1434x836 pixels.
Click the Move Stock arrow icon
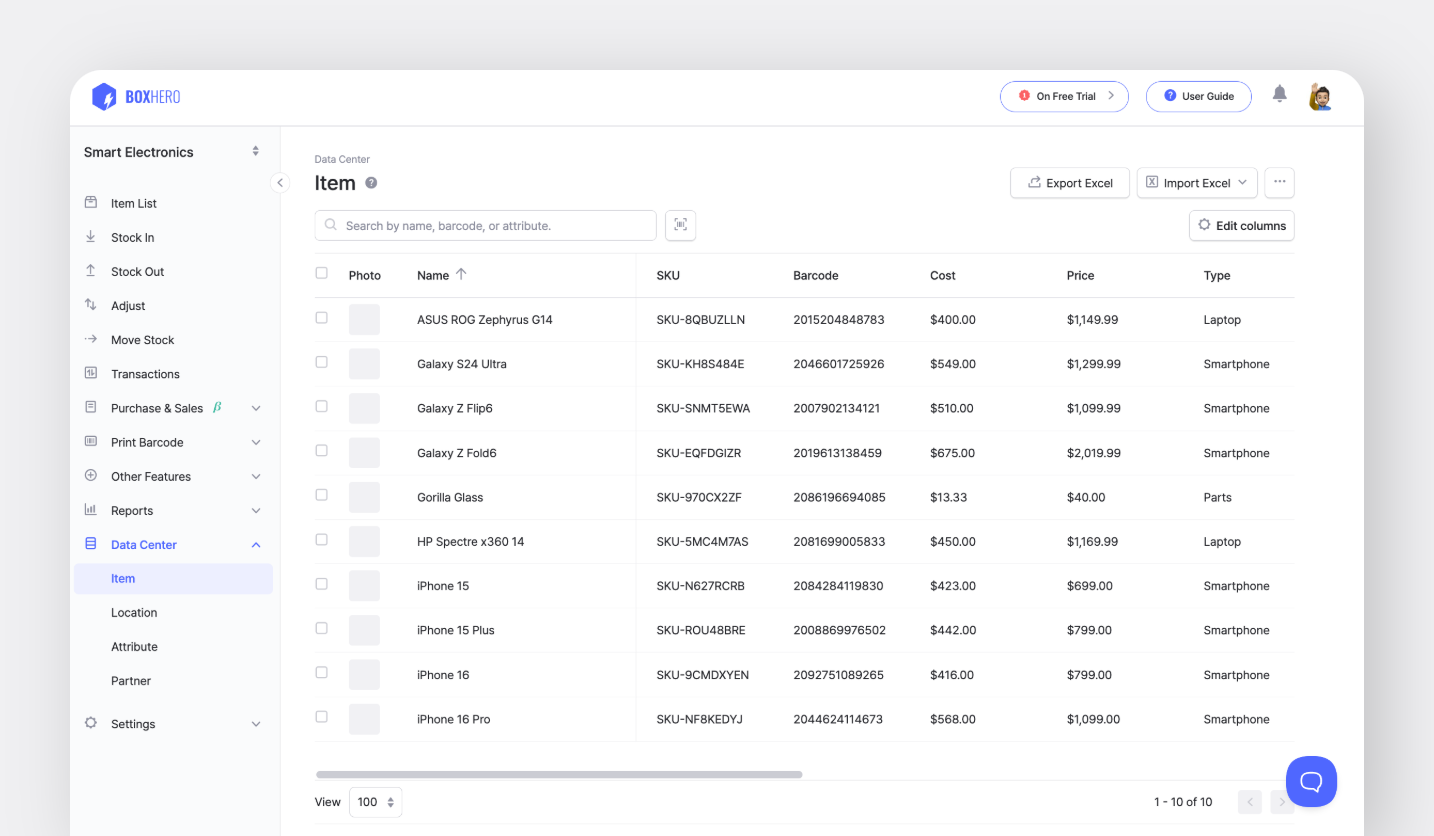[x=91, y=339]
